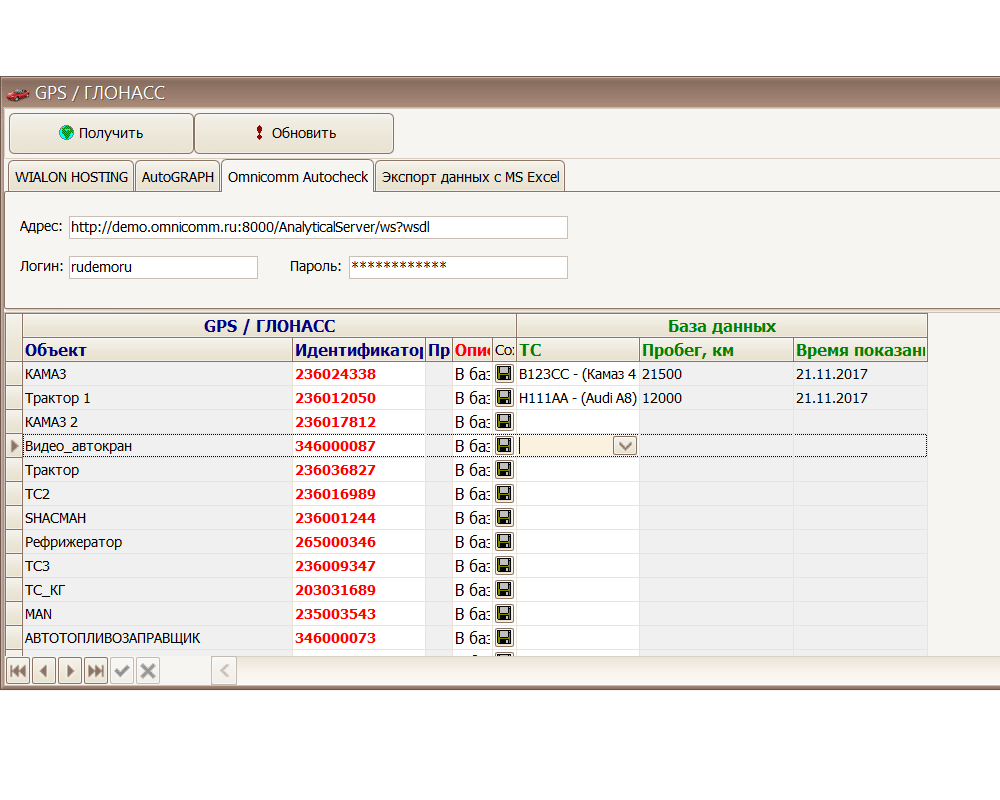The width and height of the screenshot is (1000, 800).
Task: Click the Получить button
Action: pos(101,133)
